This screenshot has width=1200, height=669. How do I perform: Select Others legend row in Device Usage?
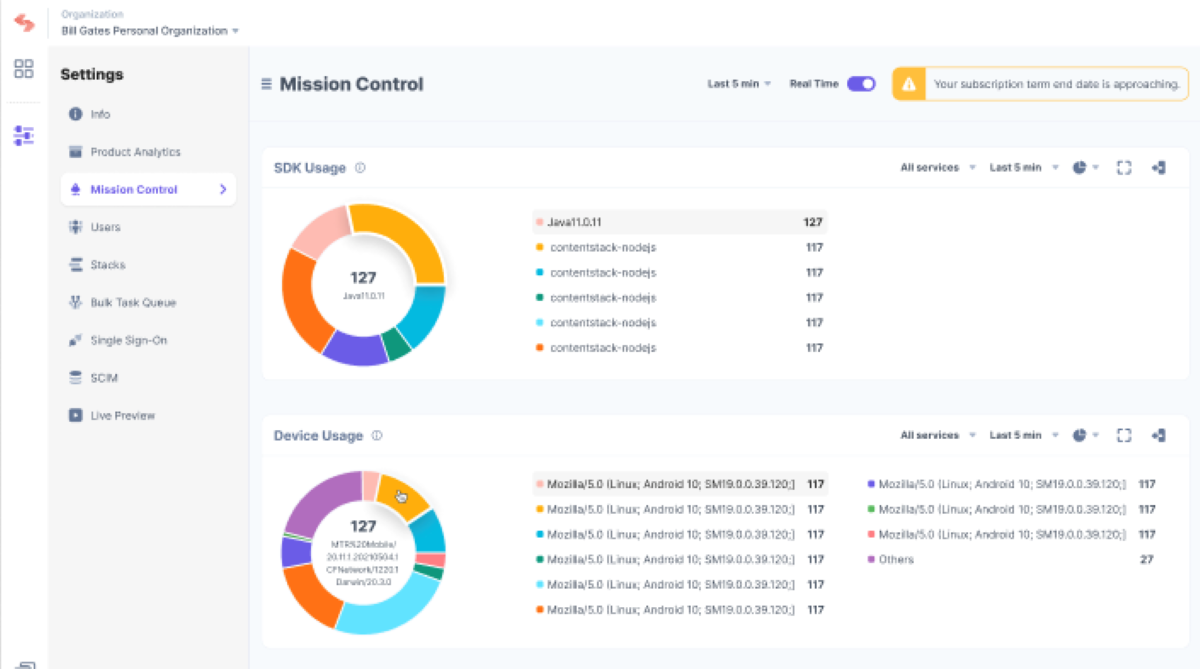tap(1011, 559)
